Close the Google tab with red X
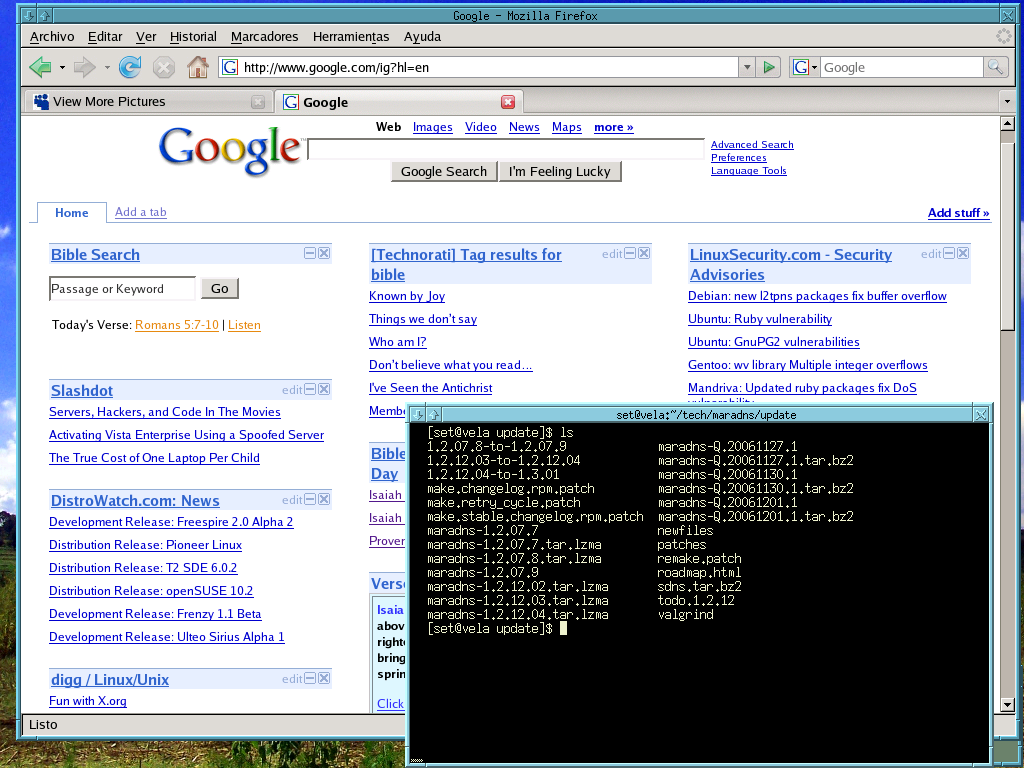 click(x=507, y=102)
